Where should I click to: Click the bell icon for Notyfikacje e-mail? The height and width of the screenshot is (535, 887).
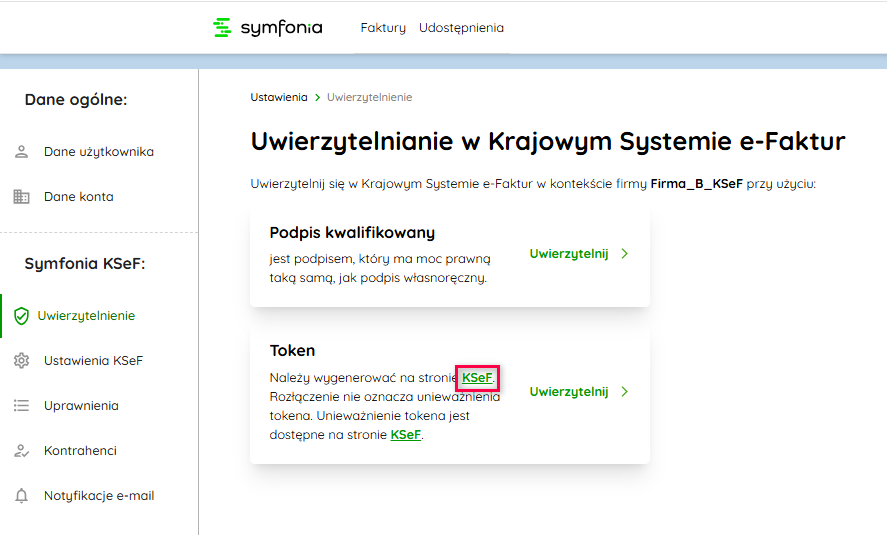[21, 496]
